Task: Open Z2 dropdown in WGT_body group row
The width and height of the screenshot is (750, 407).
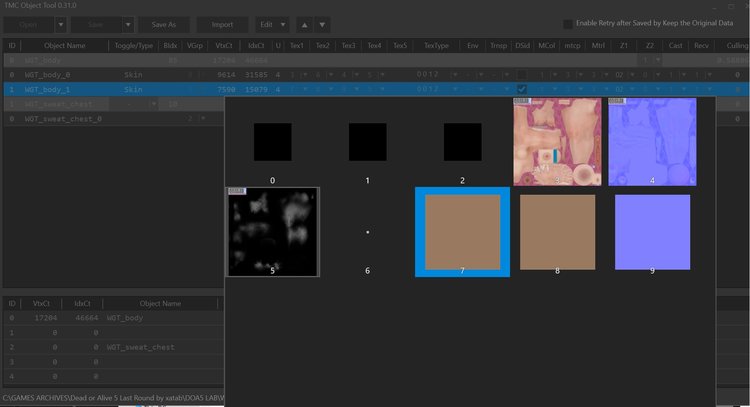Action: pyautogui.click(x=658, y=60)
